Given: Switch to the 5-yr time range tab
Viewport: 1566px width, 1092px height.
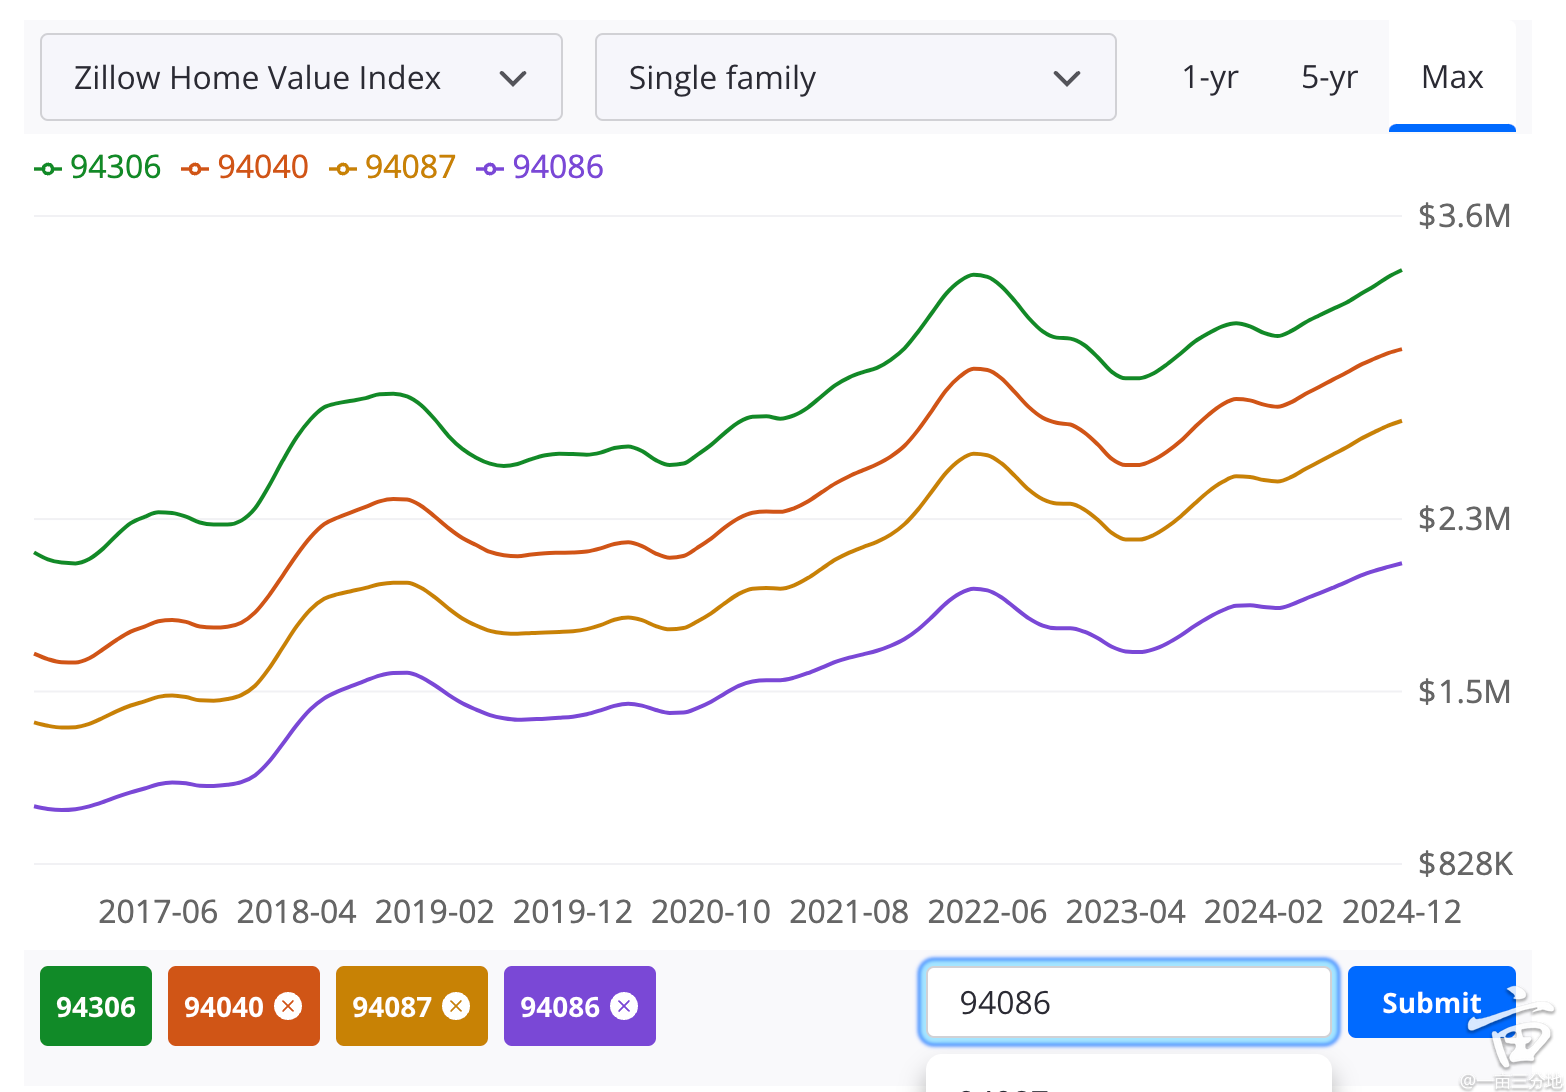Looking at the screenshot, I should pos(1329,77).
